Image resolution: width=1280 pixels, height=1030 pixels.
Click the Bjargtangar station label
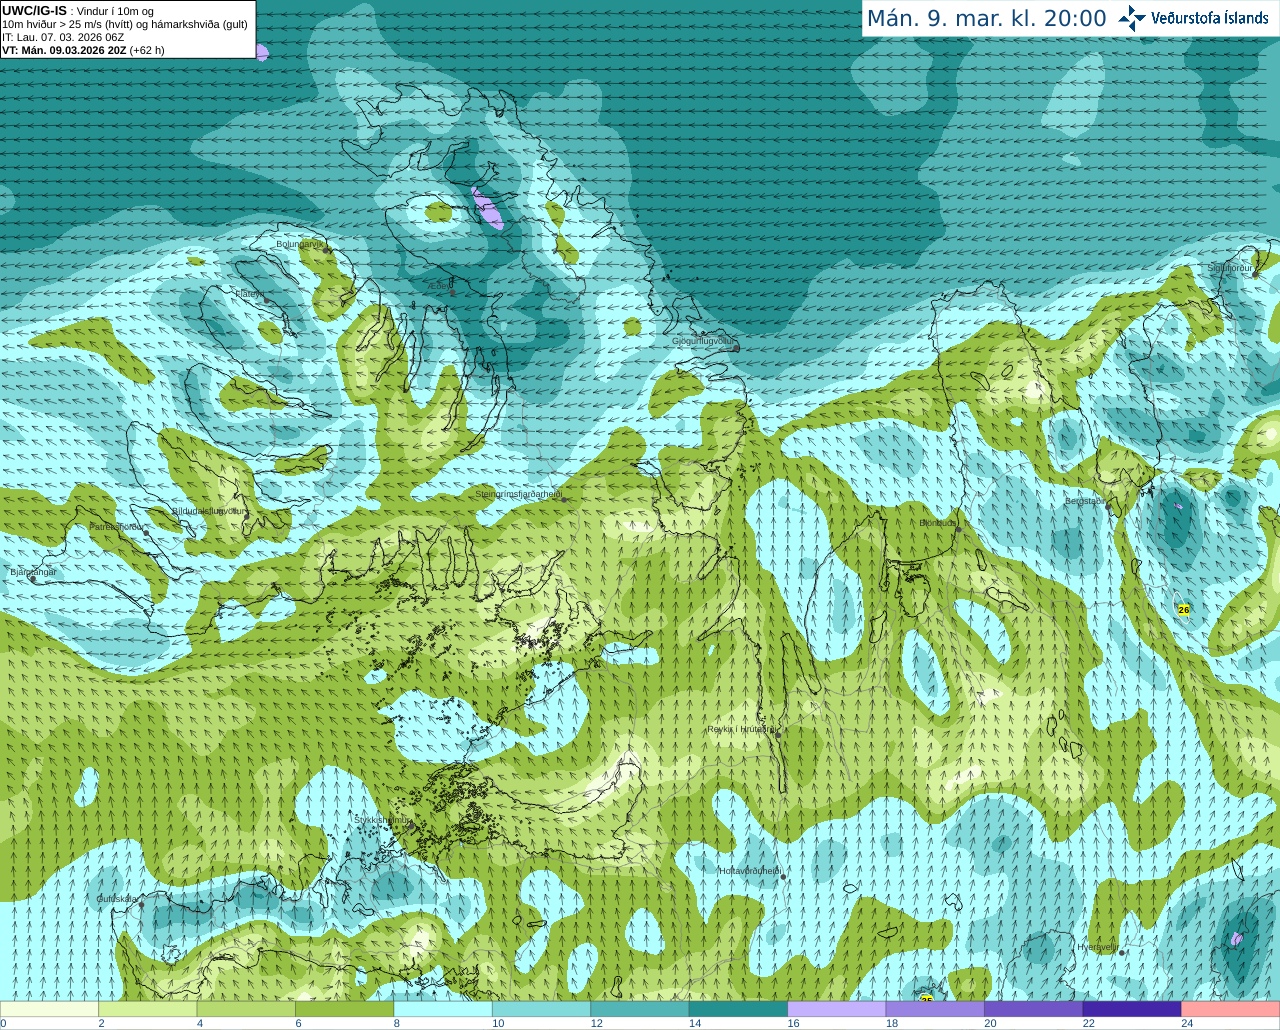pyautogui.click(x=33, y=572)
